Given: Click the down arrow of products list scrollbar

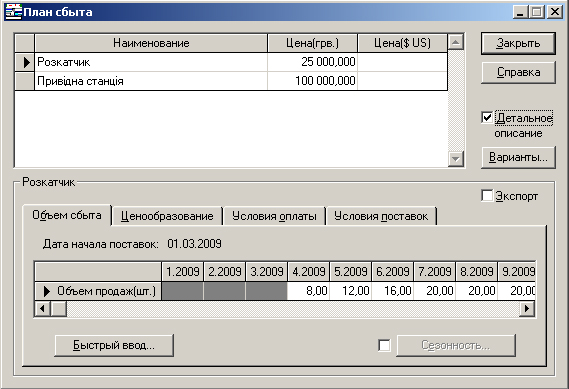Looking at the screenshot, I should 456,159.
